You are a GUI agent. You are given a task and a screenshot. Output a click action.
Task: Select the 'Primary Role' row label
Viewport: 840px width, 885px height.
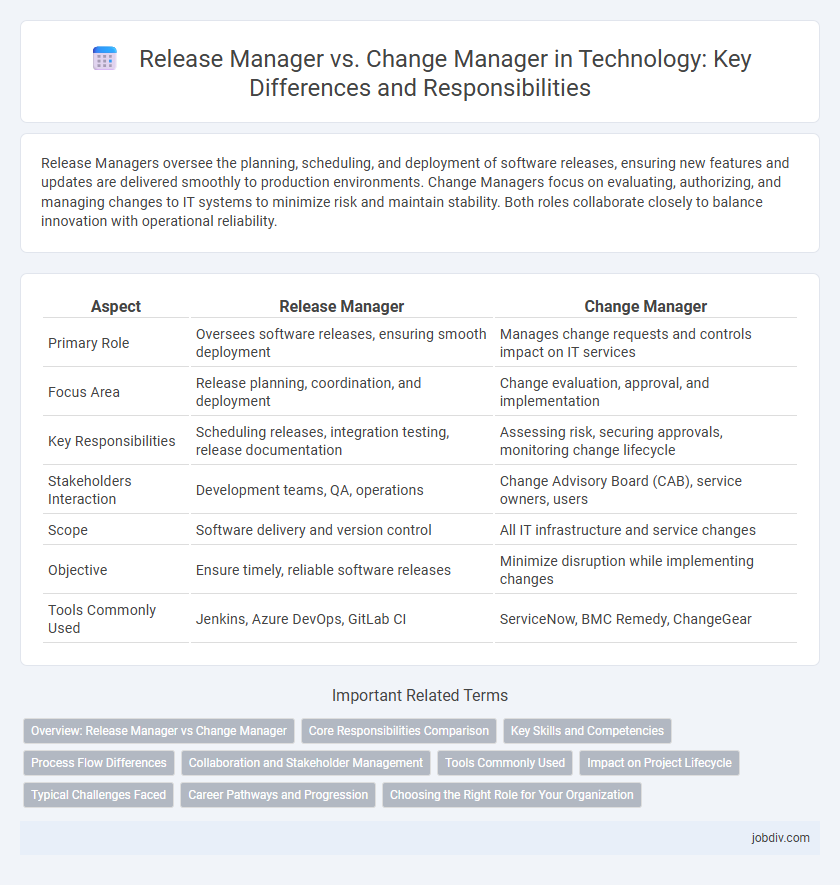coord(88,343)
